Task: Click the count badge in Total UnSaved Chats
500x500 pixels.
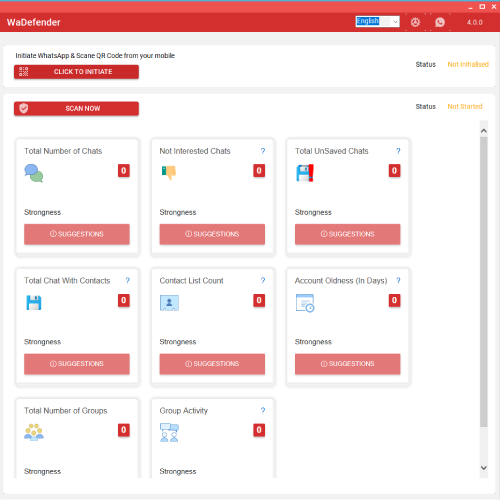Action: (x=394, y=171)
